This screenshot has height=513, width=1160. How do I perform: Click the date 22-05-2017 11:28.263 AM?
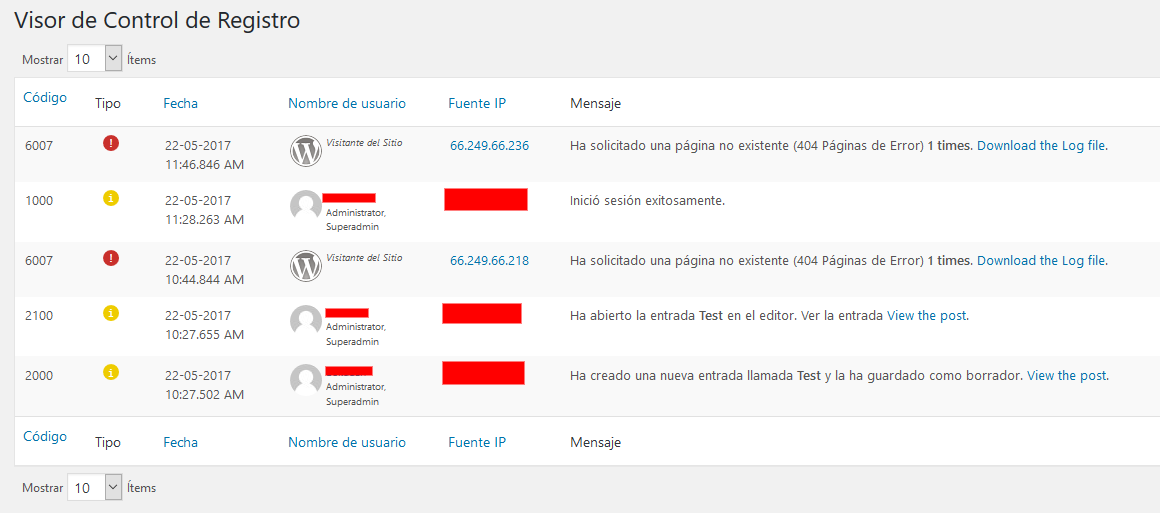[x=204, y=209]
